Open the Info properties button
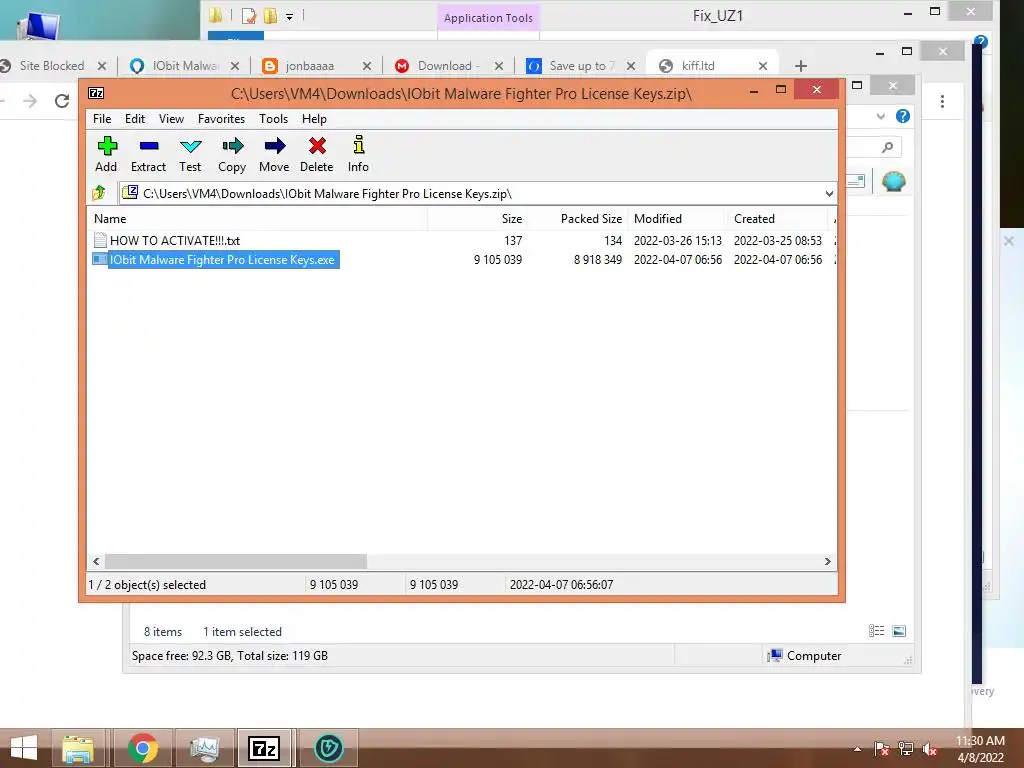This screenshot has width=1024, height=768. [x=358, y=154]
